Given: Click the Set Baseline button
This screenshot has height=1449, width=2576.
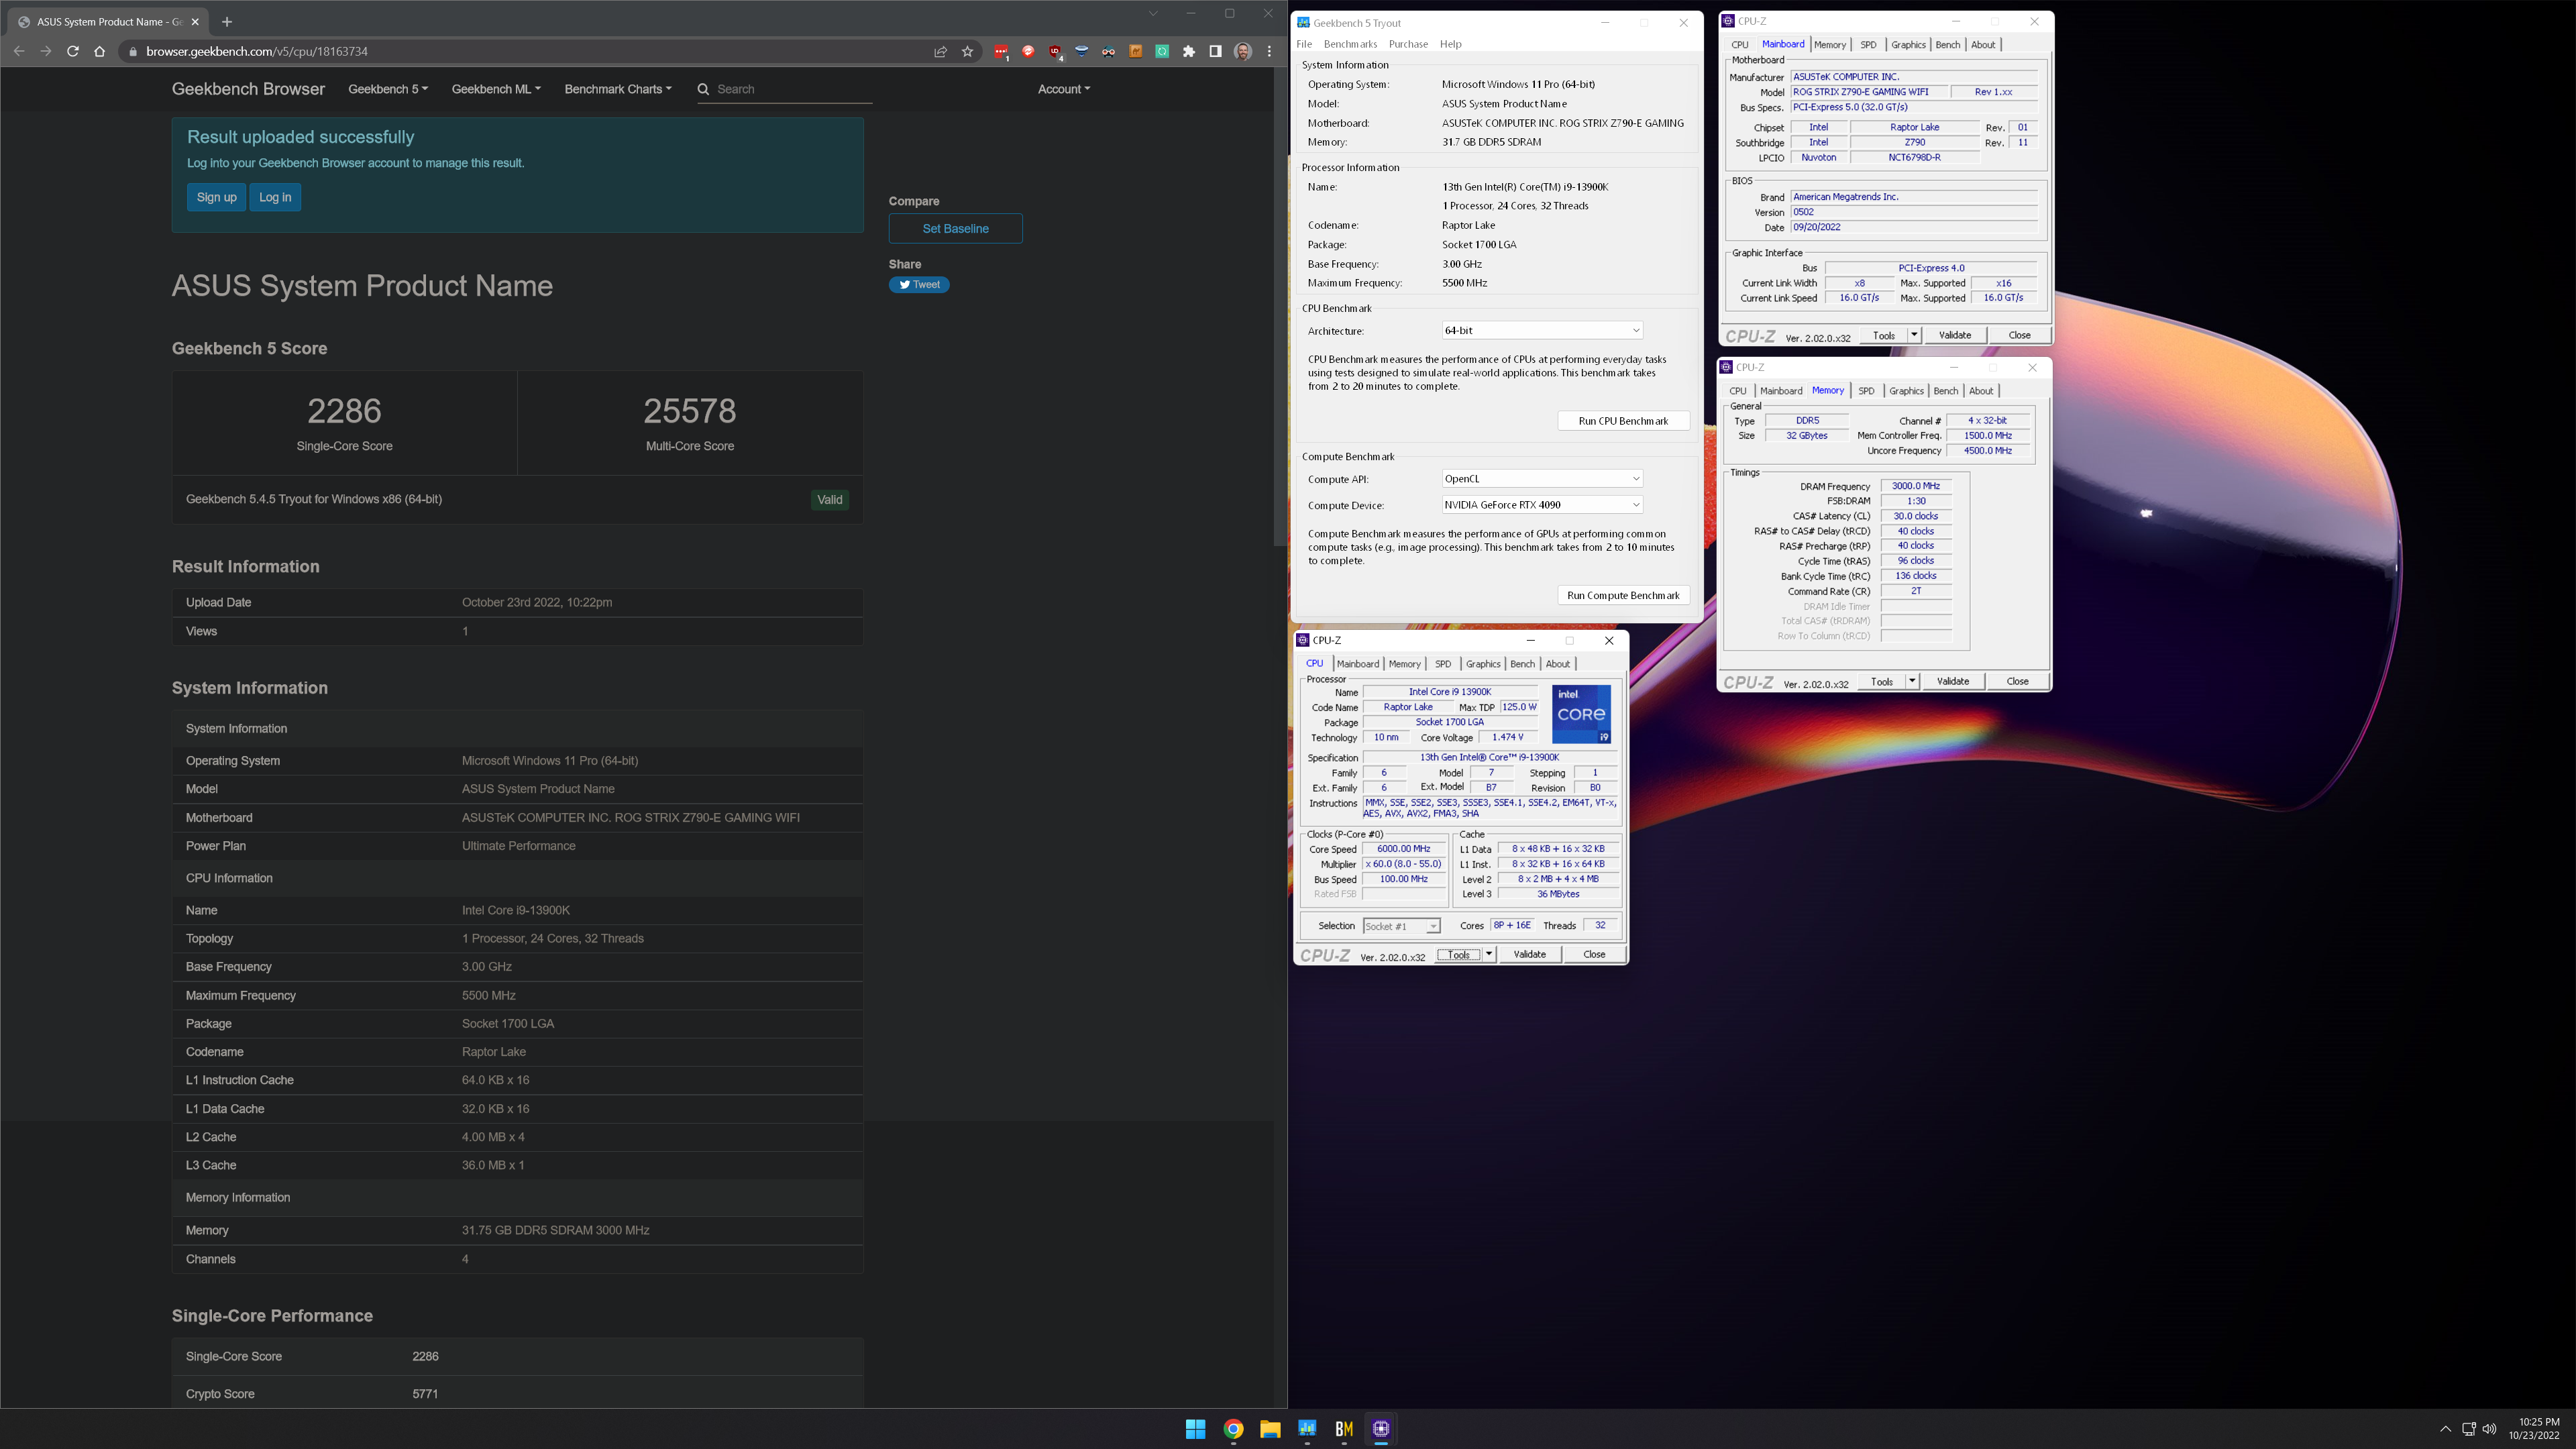Looking at the screenshot, I should click(955, 228).
